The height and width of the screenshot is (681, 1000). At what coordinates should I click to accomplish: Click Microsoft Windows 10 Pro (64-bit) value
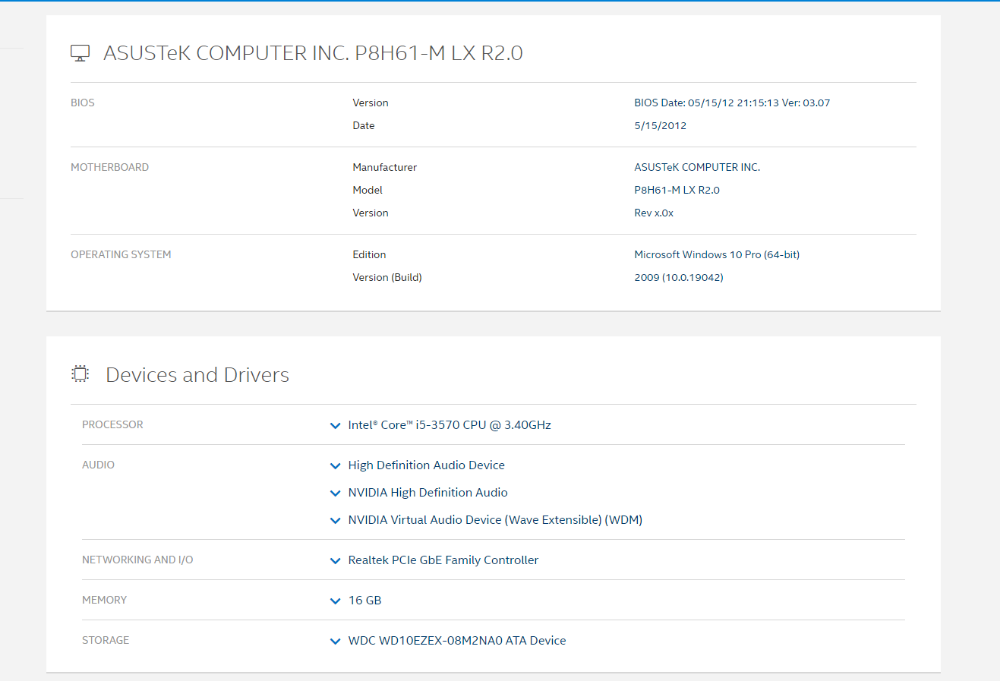[716, 254]
